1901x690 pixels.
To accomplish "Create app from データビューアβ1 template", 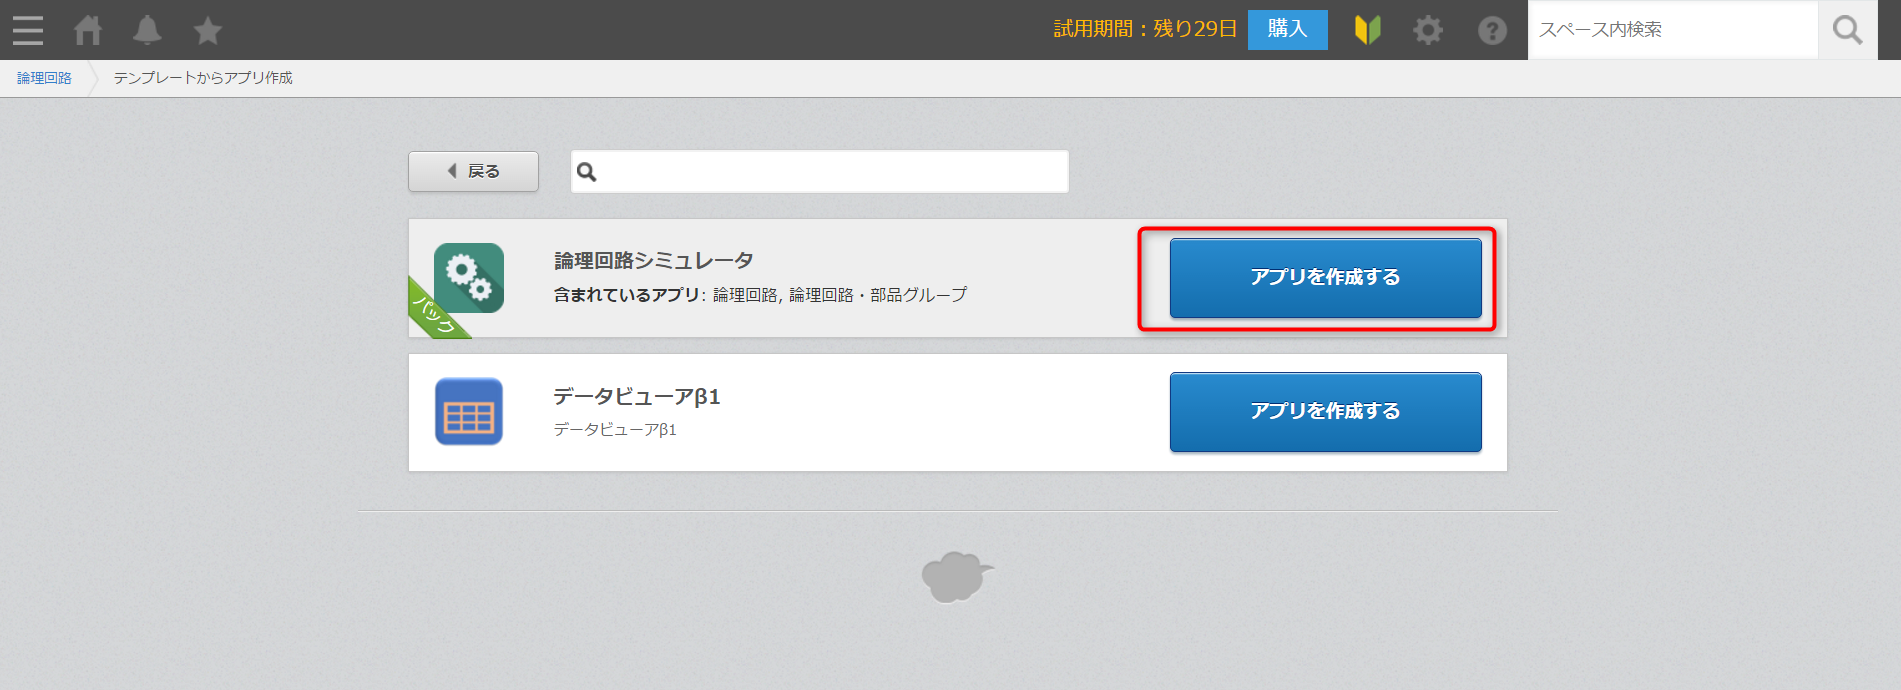I will click(x=1325, y=412).
